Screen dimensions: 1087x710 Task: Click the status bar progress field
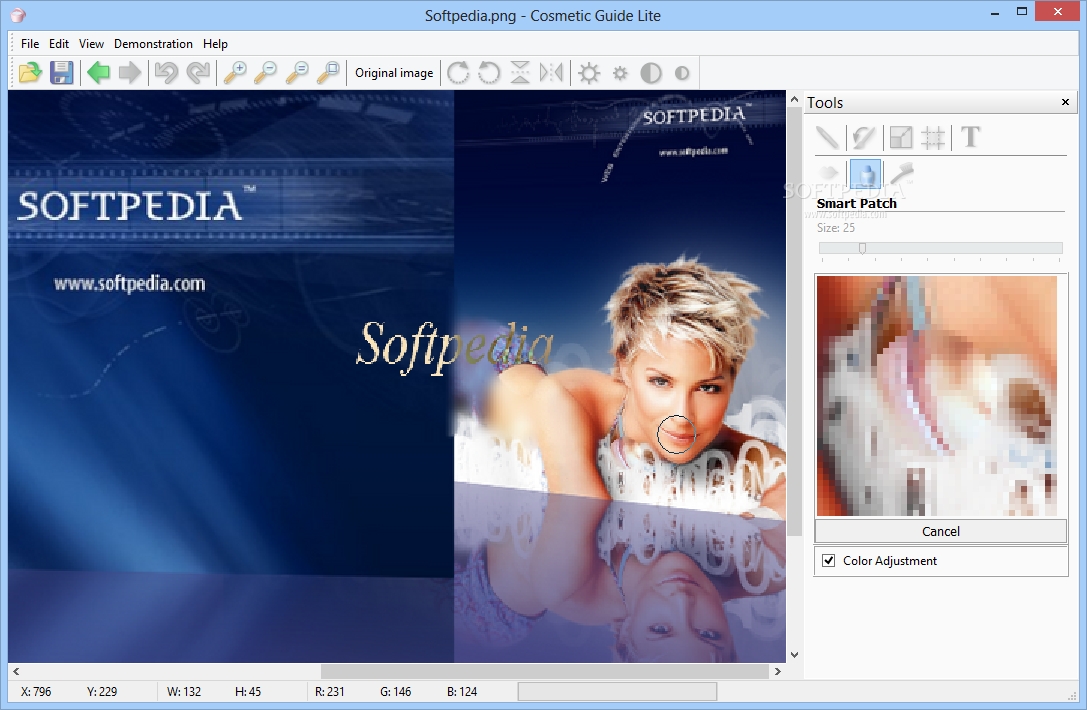(x=617, y=691)
